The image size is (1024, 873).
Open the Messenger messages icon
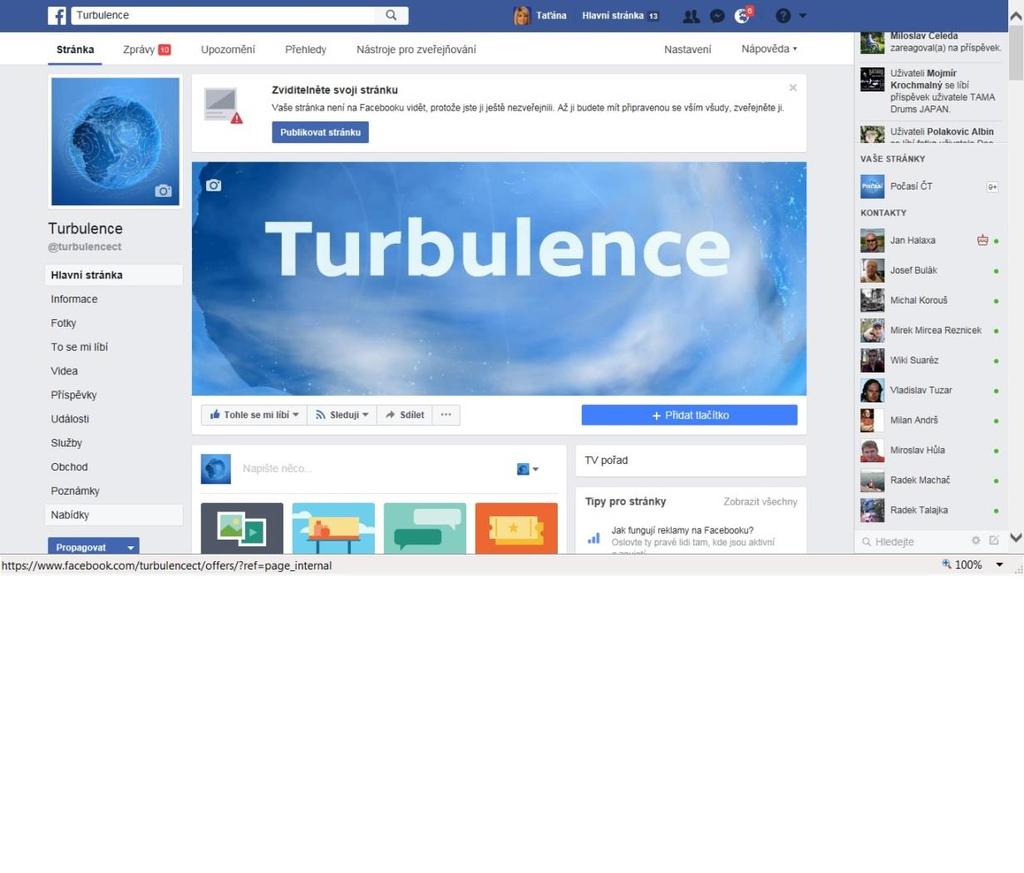click(x=717, y=16)
